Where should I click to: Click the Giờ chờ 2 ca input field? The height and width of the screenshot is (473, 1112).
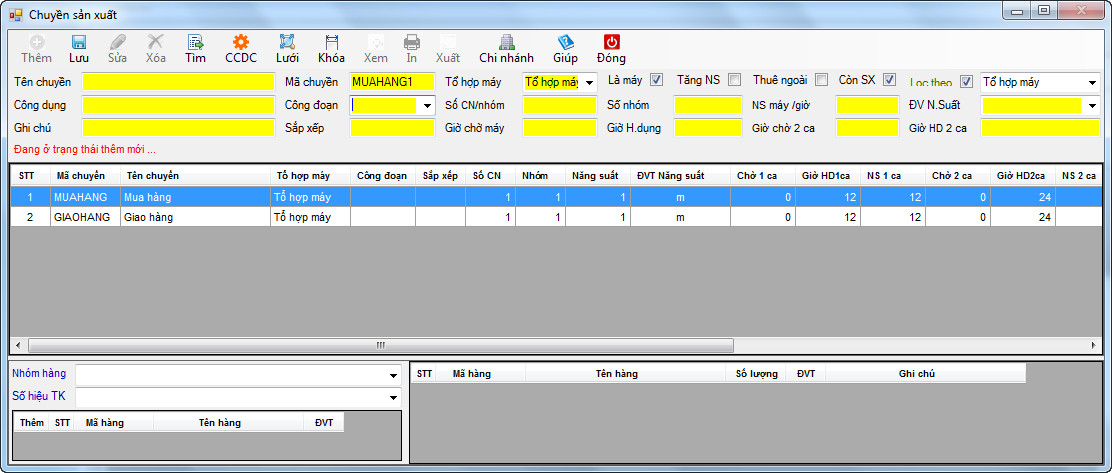[867, 128]
